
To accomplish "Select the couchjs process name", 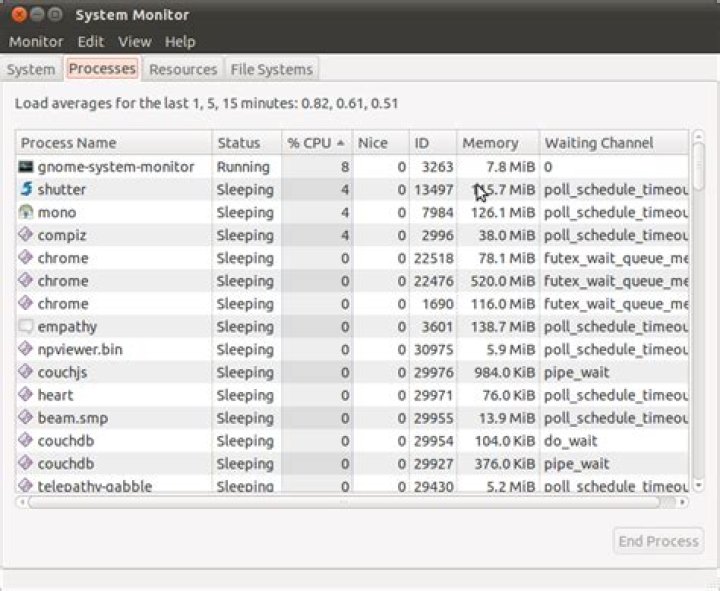I will coord(62,372).
